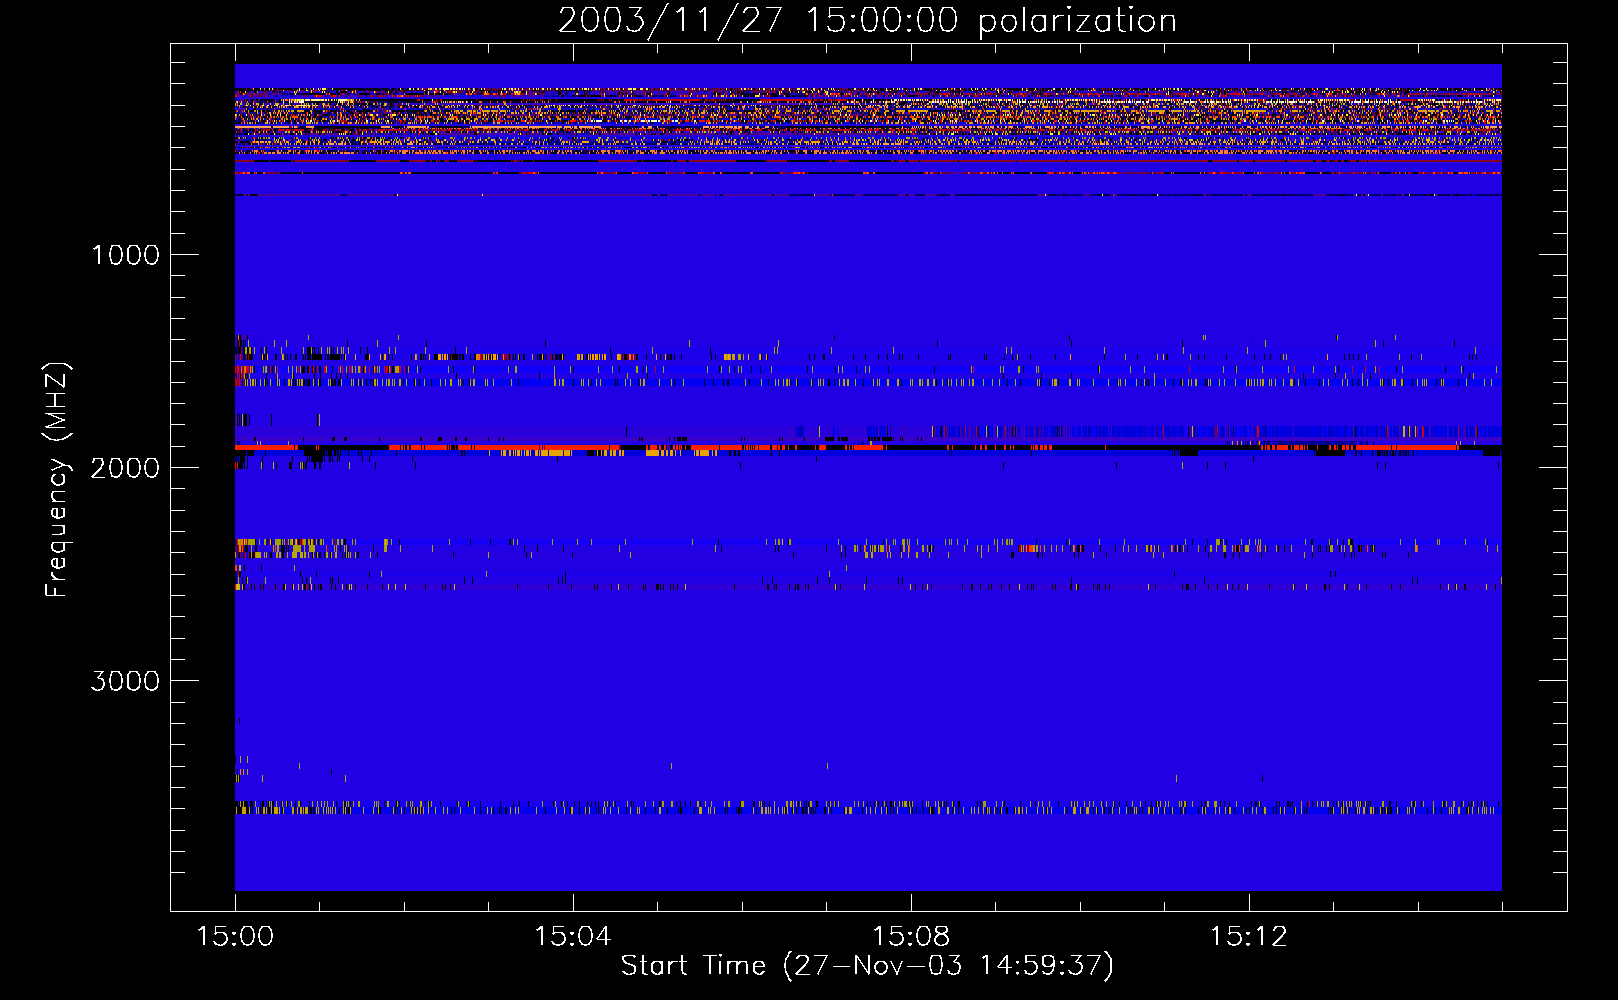The height and width of the screenshot is (1000, 1618).
Task: Click the '2000' frequency axis label
Action: (125, 468)
